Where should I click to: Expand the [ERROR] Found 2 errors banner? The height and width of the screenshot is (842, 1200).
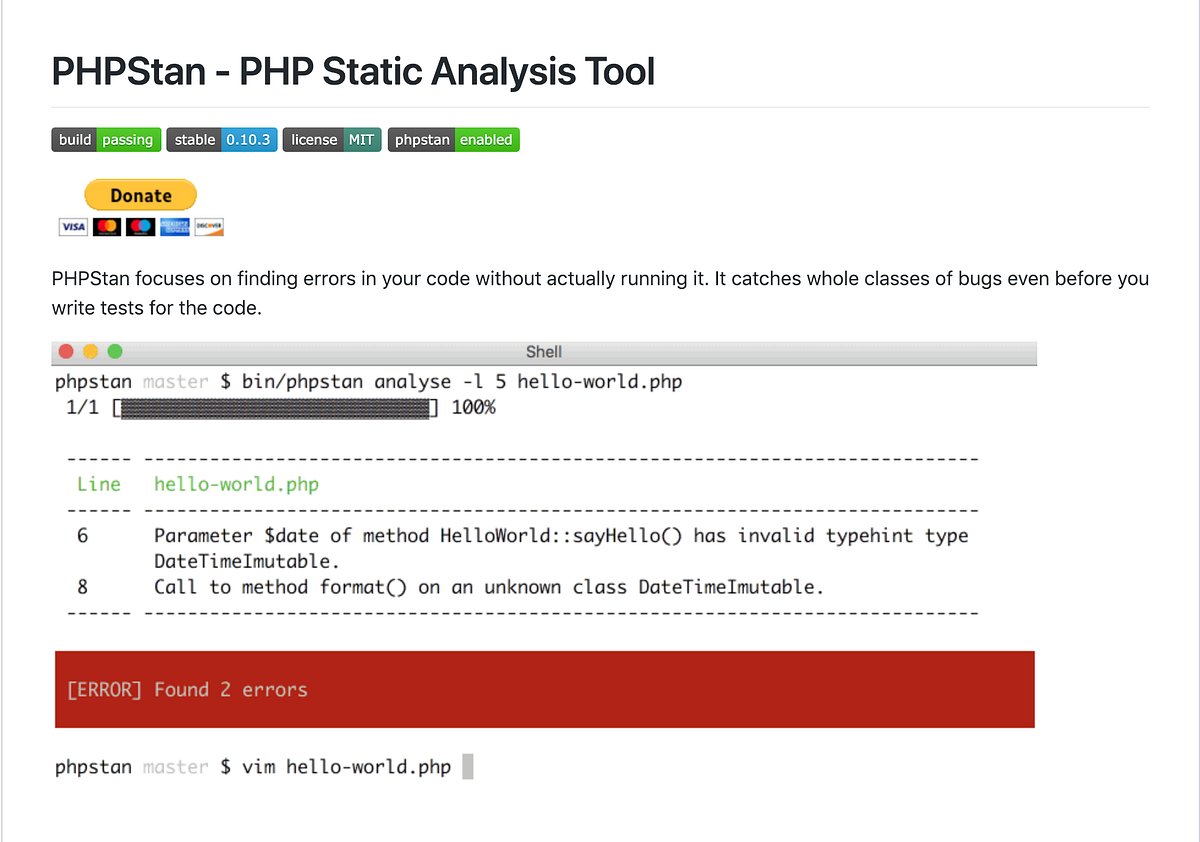pos(543,689)
